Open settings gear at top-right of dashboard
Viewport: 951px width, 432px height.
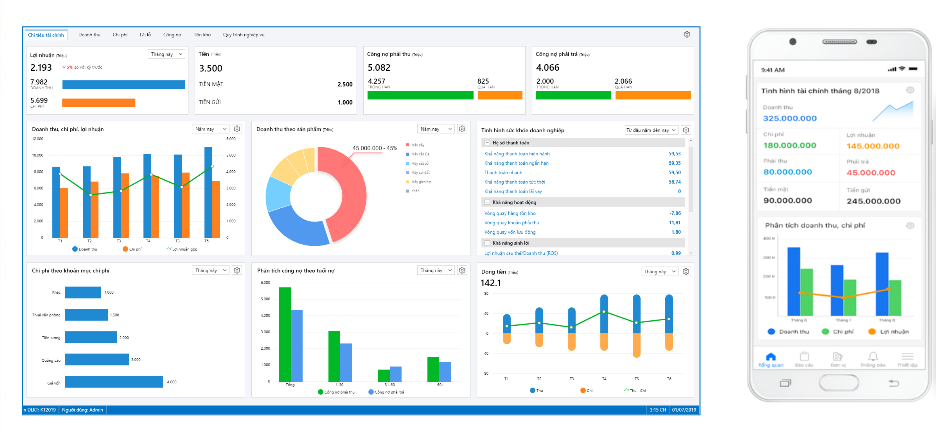(x=687, y=34)
